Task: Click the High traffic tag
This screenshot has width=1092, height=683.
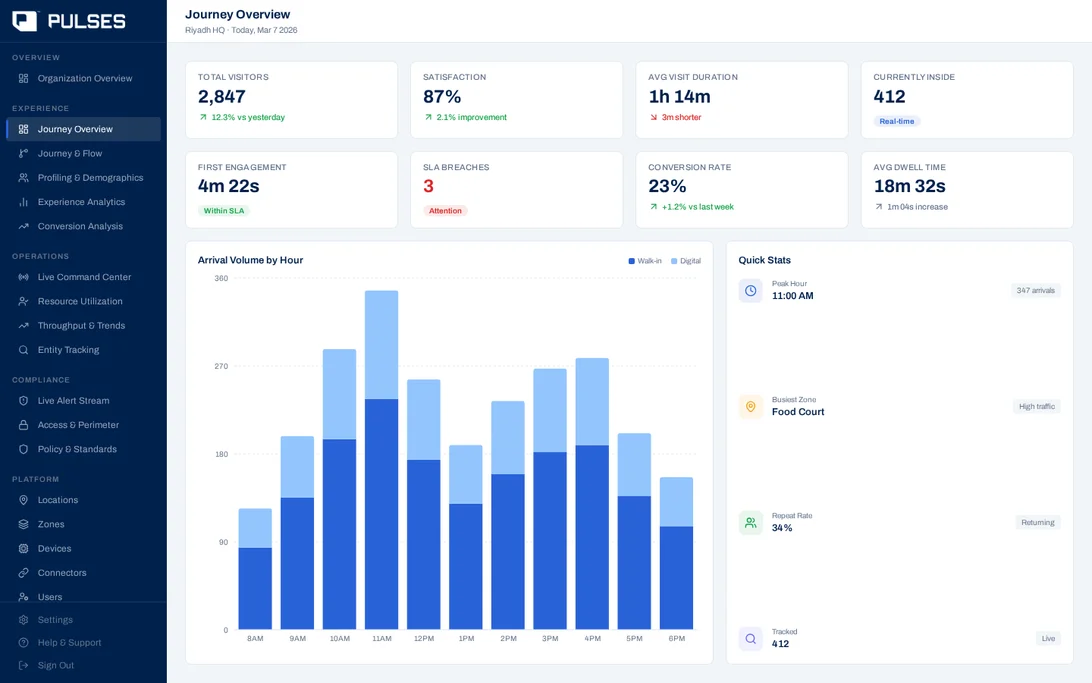Action: click(x=1037, y=407)
